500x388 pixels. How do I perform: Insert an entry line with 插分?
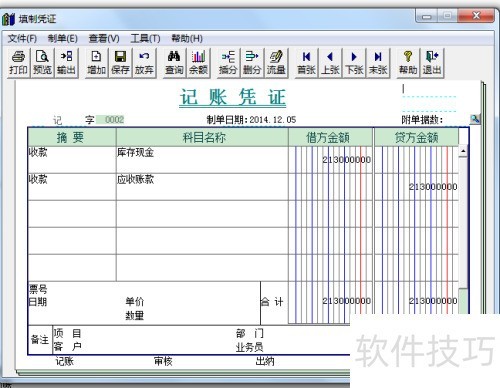click(228, 63)
